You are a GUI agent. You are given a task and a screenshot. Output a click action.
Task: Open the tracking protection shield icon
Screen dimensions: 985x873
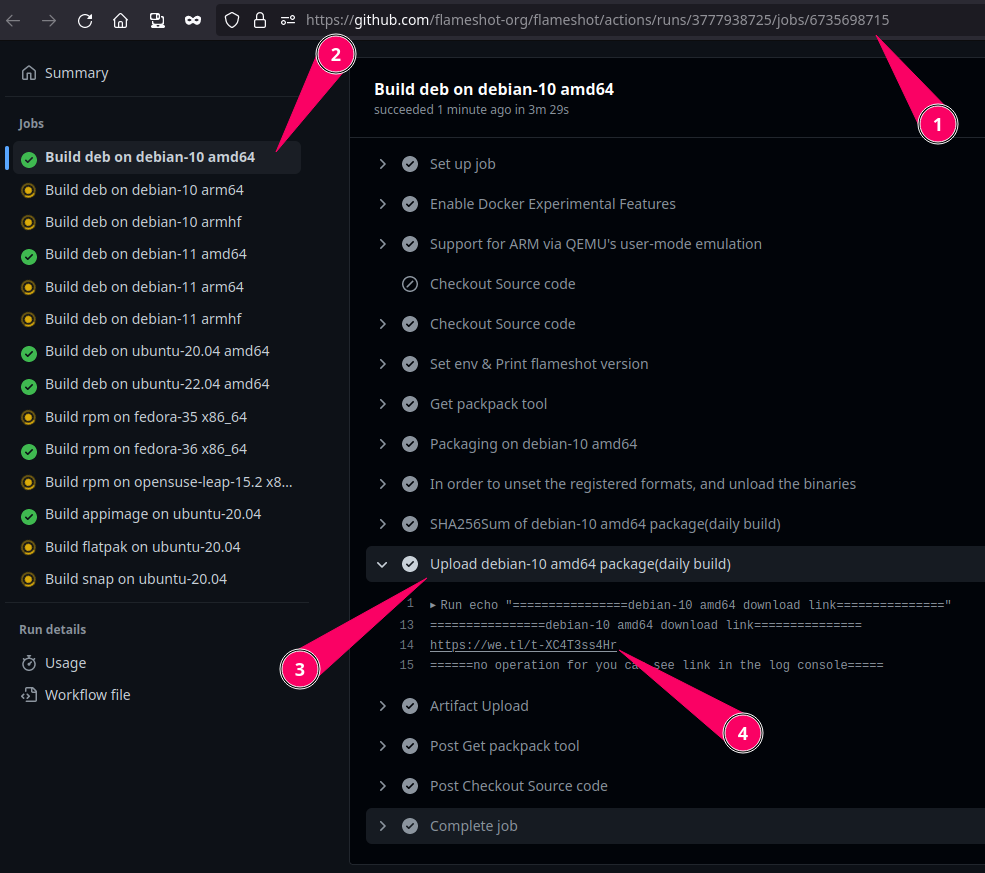(x=231, y=20)
